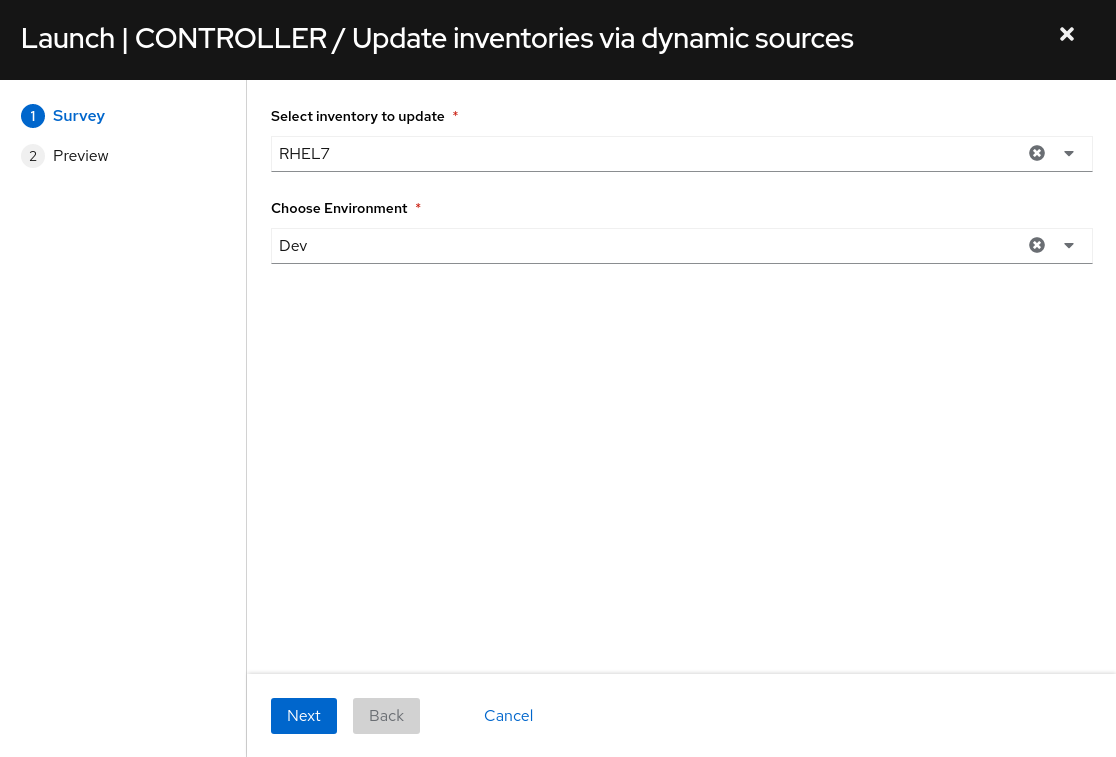Click the 'Select inventory to update' label
1116x757 pixels.
click(357, 116)
